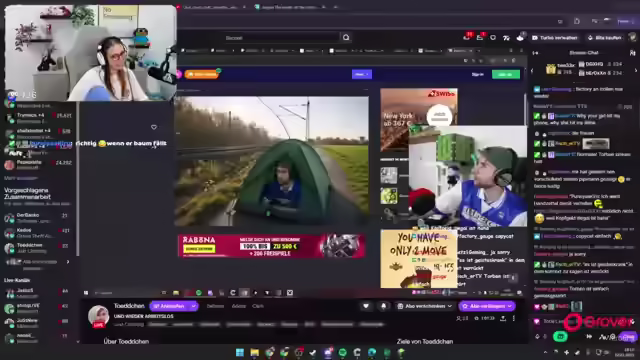Viewport: 640px width, 360px height.
Task: Click the heart follow icon below the stream
Action: point(366,306)
